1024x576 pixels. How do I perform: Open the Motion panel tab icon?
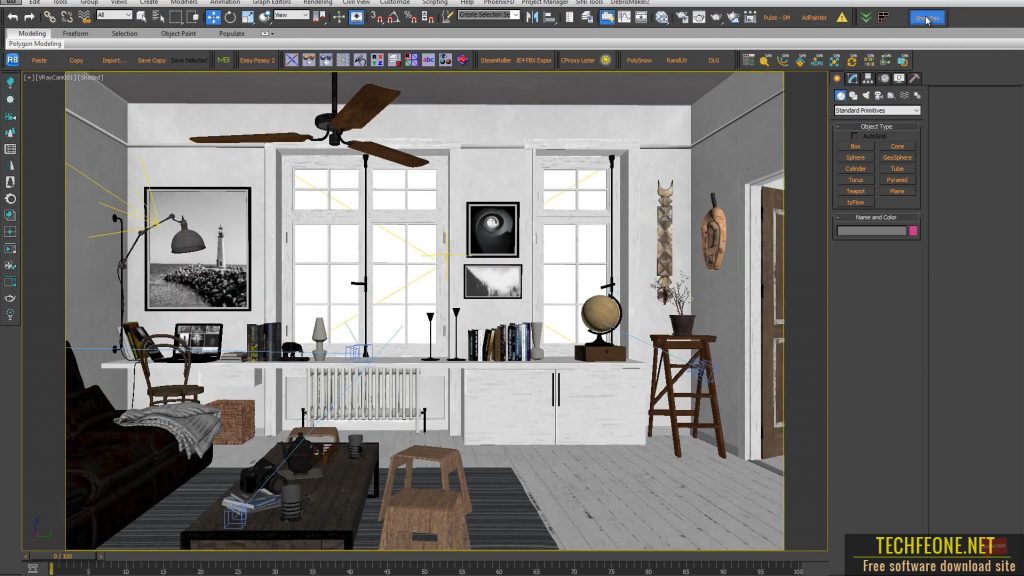pyautogui.click(x=884, y=78)
